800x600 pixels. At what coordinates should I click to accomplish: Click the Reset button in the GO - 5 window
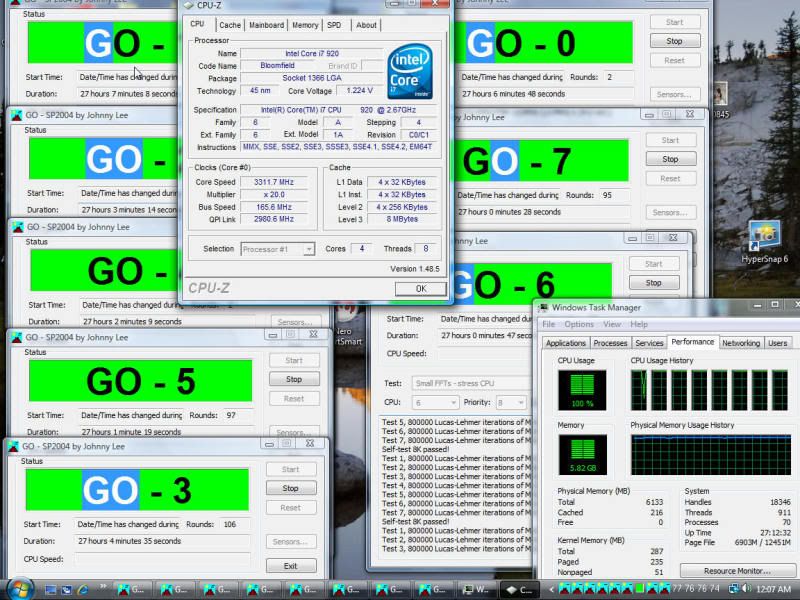tap(294, 398)
